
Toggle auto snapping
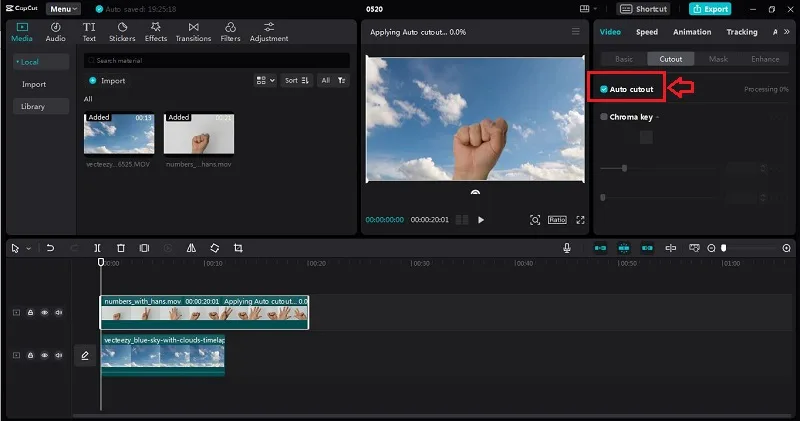tap(623, 248)
